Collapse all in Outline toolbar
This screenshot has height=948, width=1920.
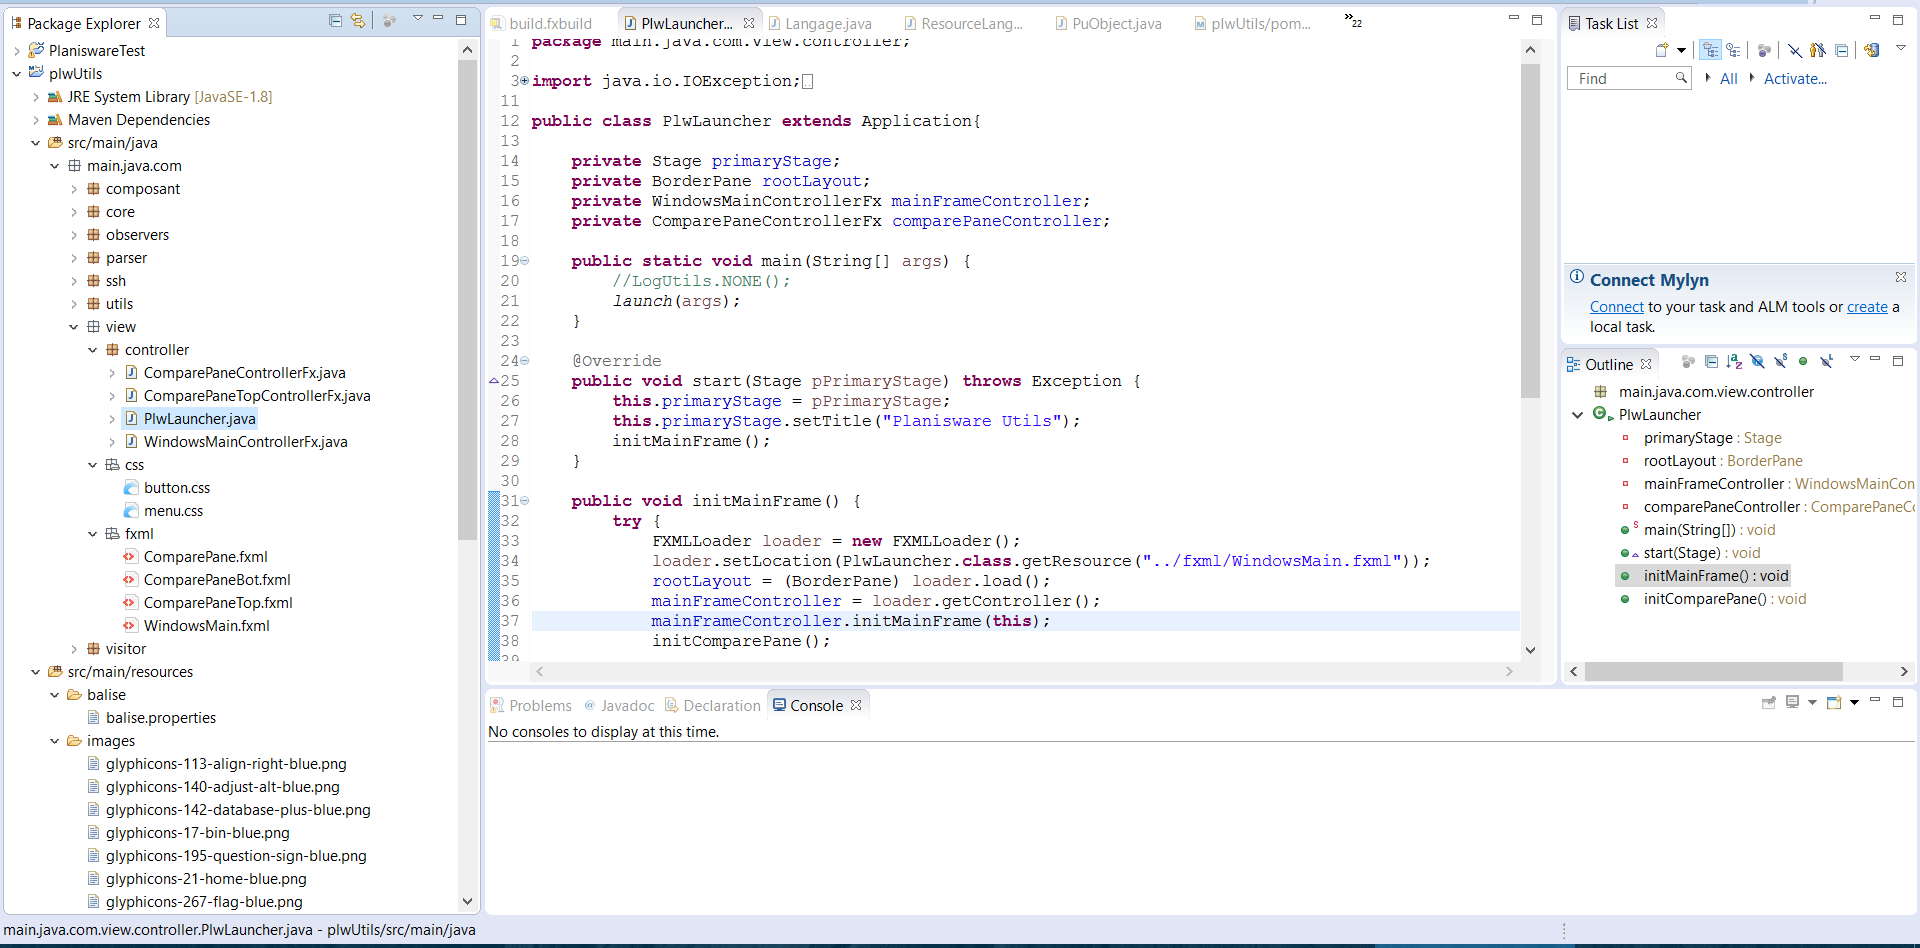coord(1711,362)
